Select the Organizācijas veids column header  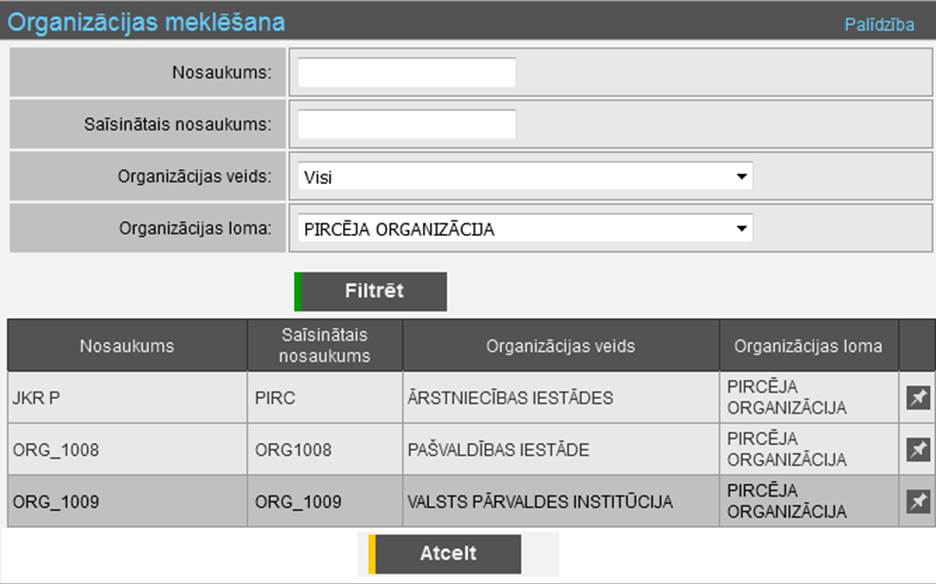click(560, 346)
